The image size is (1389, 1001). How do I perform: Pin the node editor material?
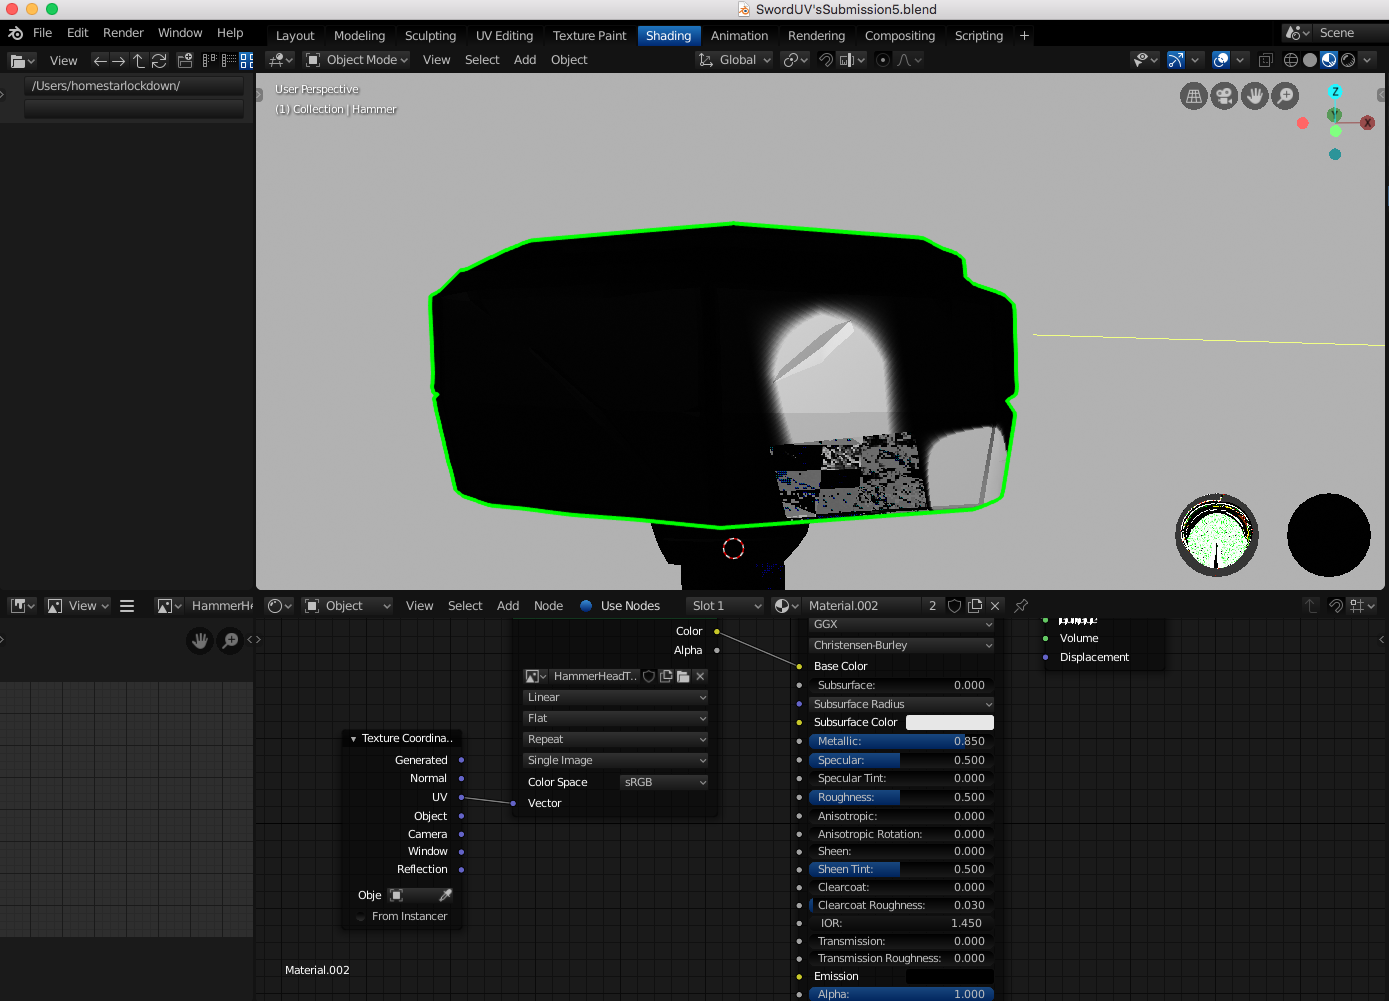[x=1021, y=606]
